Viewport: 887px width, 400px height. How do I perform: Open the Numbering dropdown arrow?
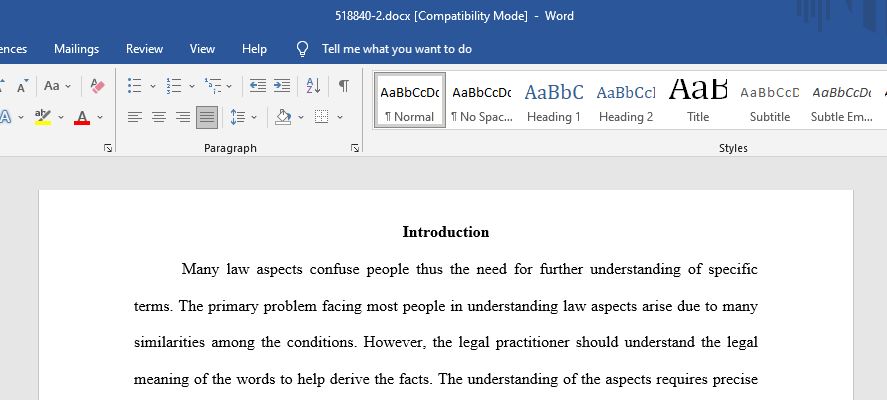[x=192, y=87]
